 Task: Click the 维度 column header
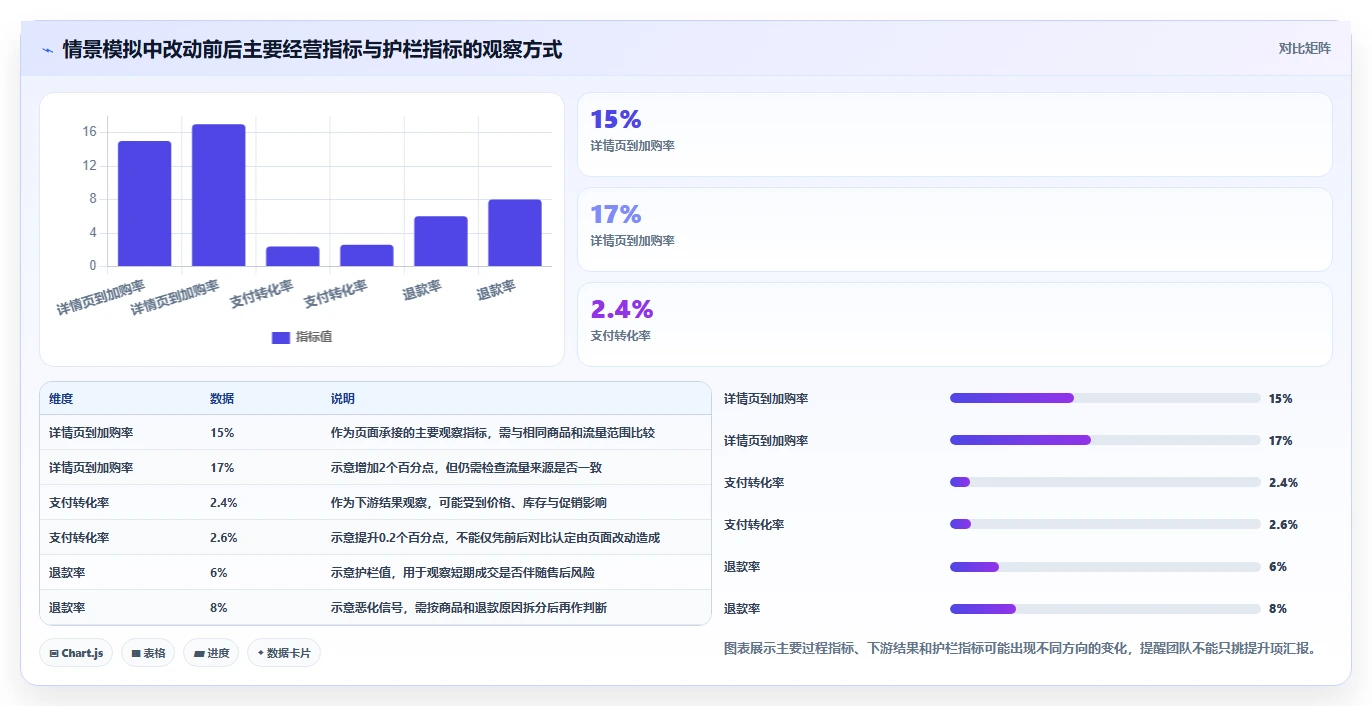pyautogui.click(x=61, y=398)
